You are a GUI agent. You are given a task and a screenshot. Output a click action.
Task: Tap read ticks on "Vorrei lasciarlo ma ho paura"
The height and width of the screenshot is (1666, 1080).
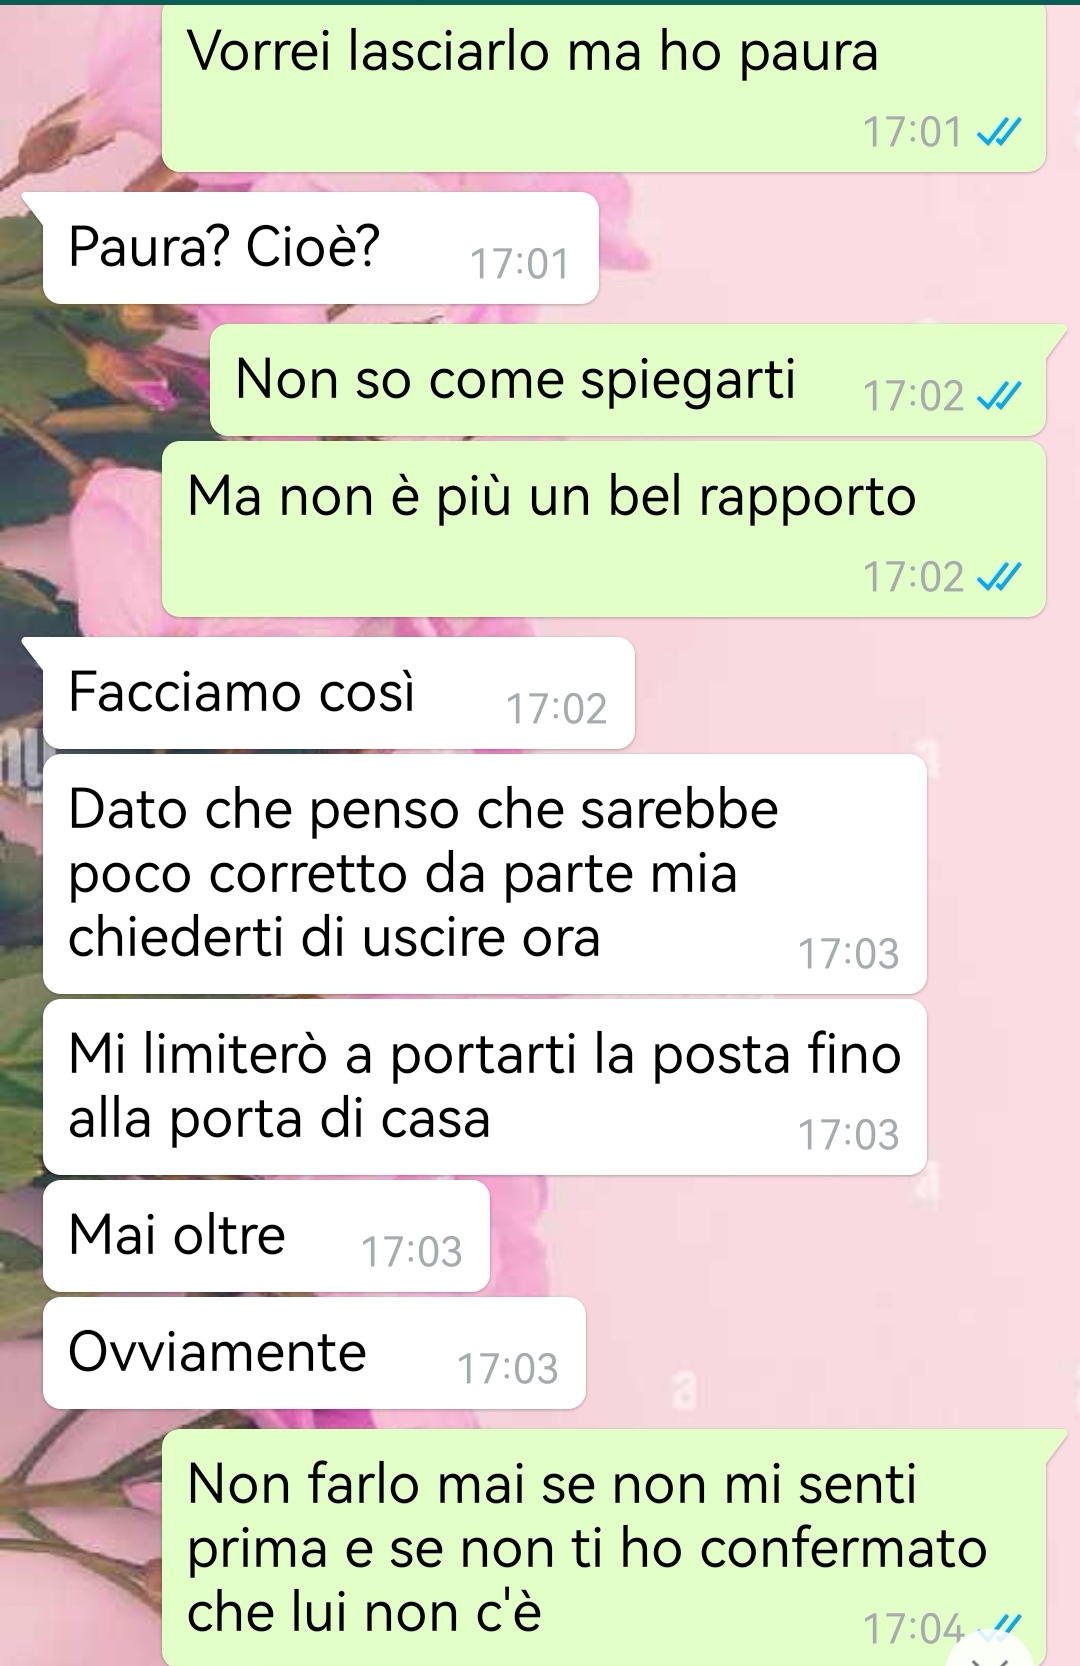point(998,132)
